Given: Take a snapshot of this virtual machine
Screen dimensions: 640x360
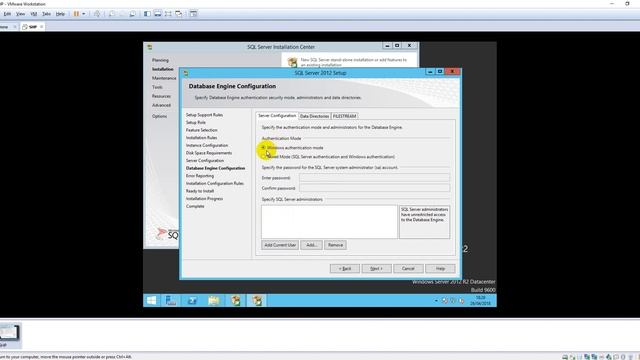Looking at the screenshot, I should pyautogui.click(x=112, y=14).
